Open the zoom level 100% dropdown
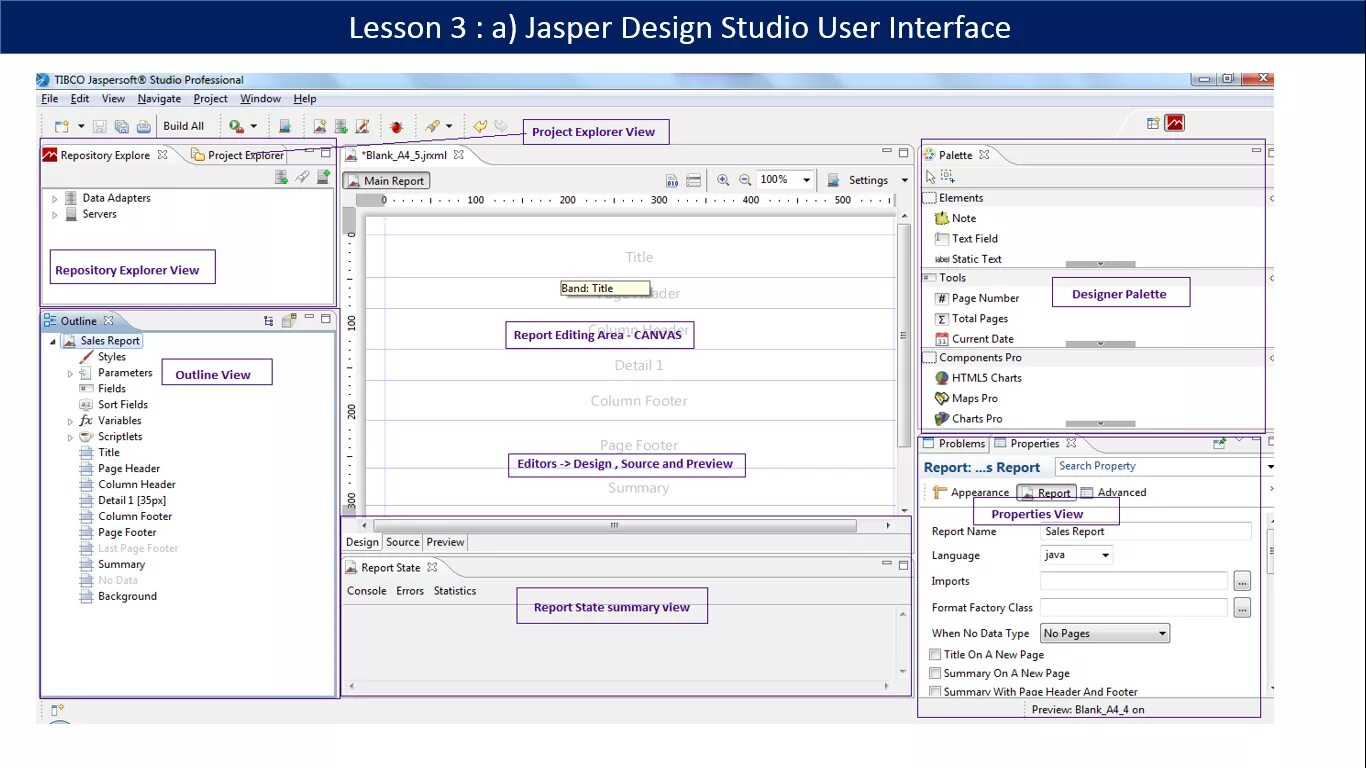The image size is (1366, 768). [x=806, y=180]
